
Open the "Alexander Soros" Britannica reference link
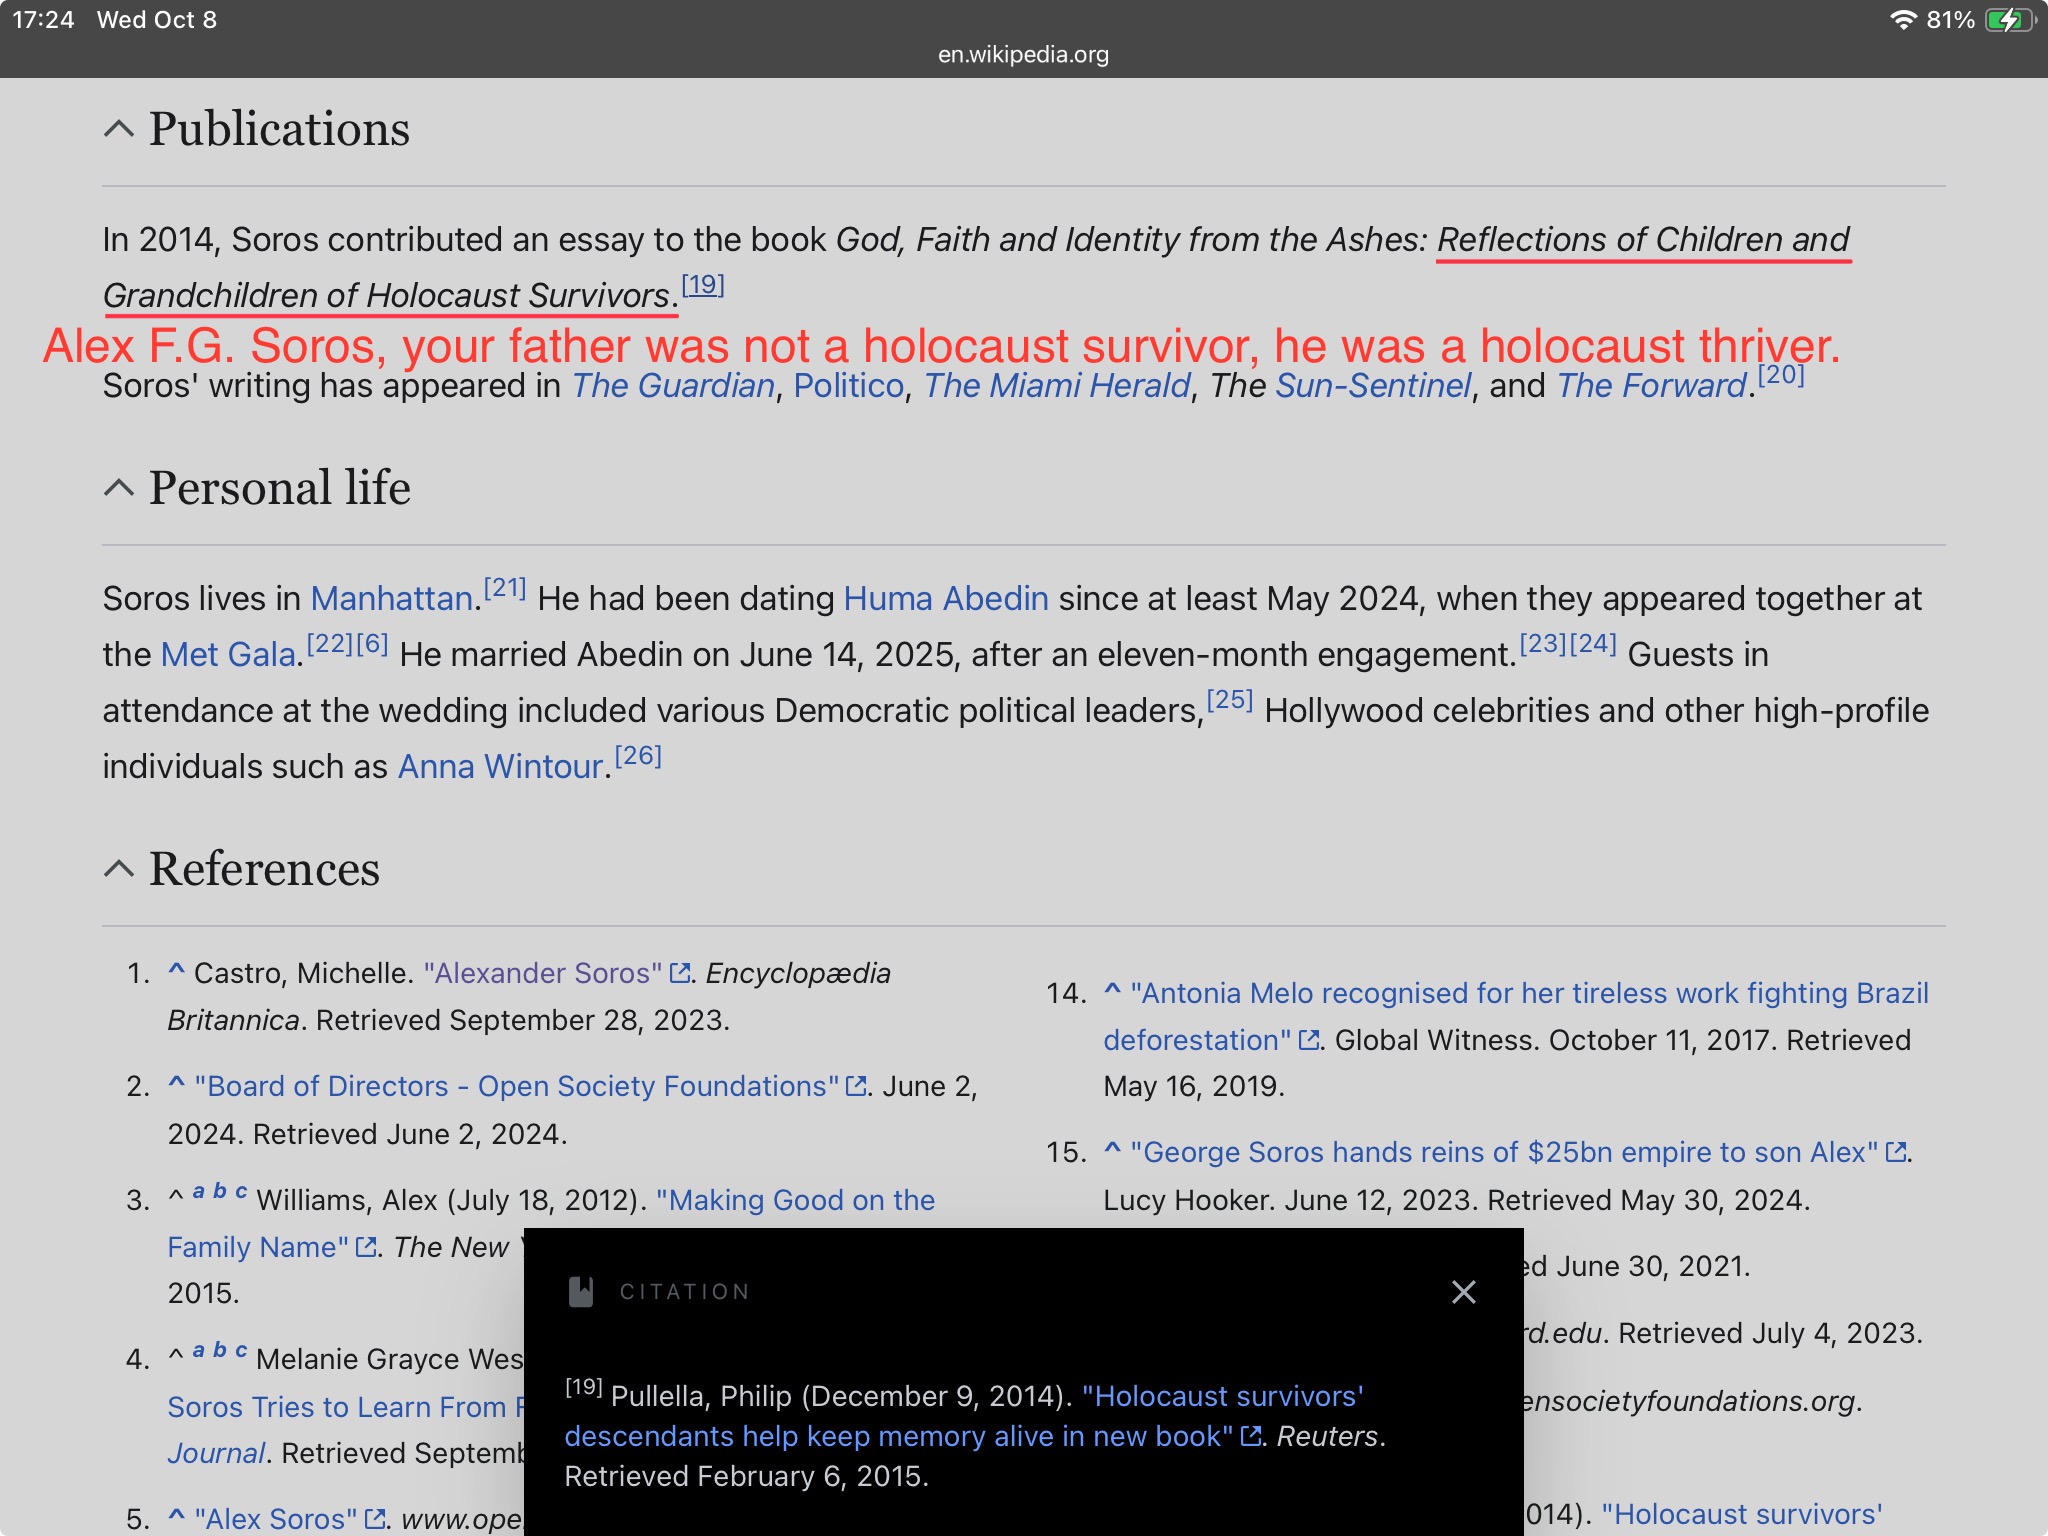542,973
